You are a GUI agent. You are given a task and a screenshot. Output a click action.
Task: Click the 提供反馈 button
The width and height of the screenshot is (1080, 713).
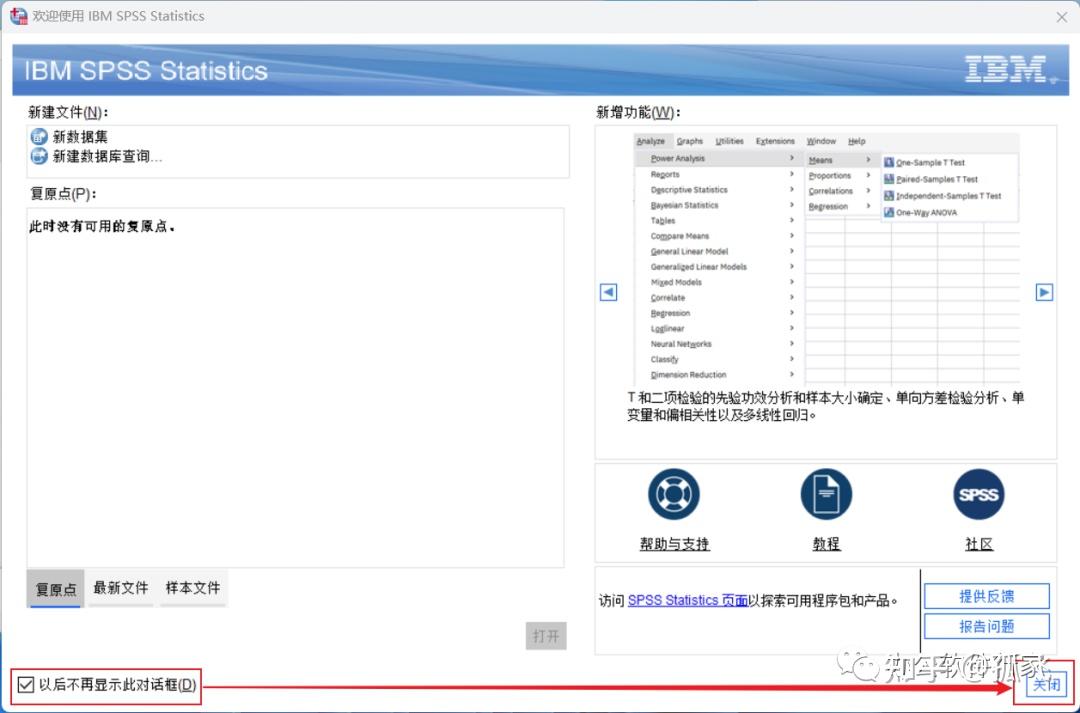coord(986,596)
